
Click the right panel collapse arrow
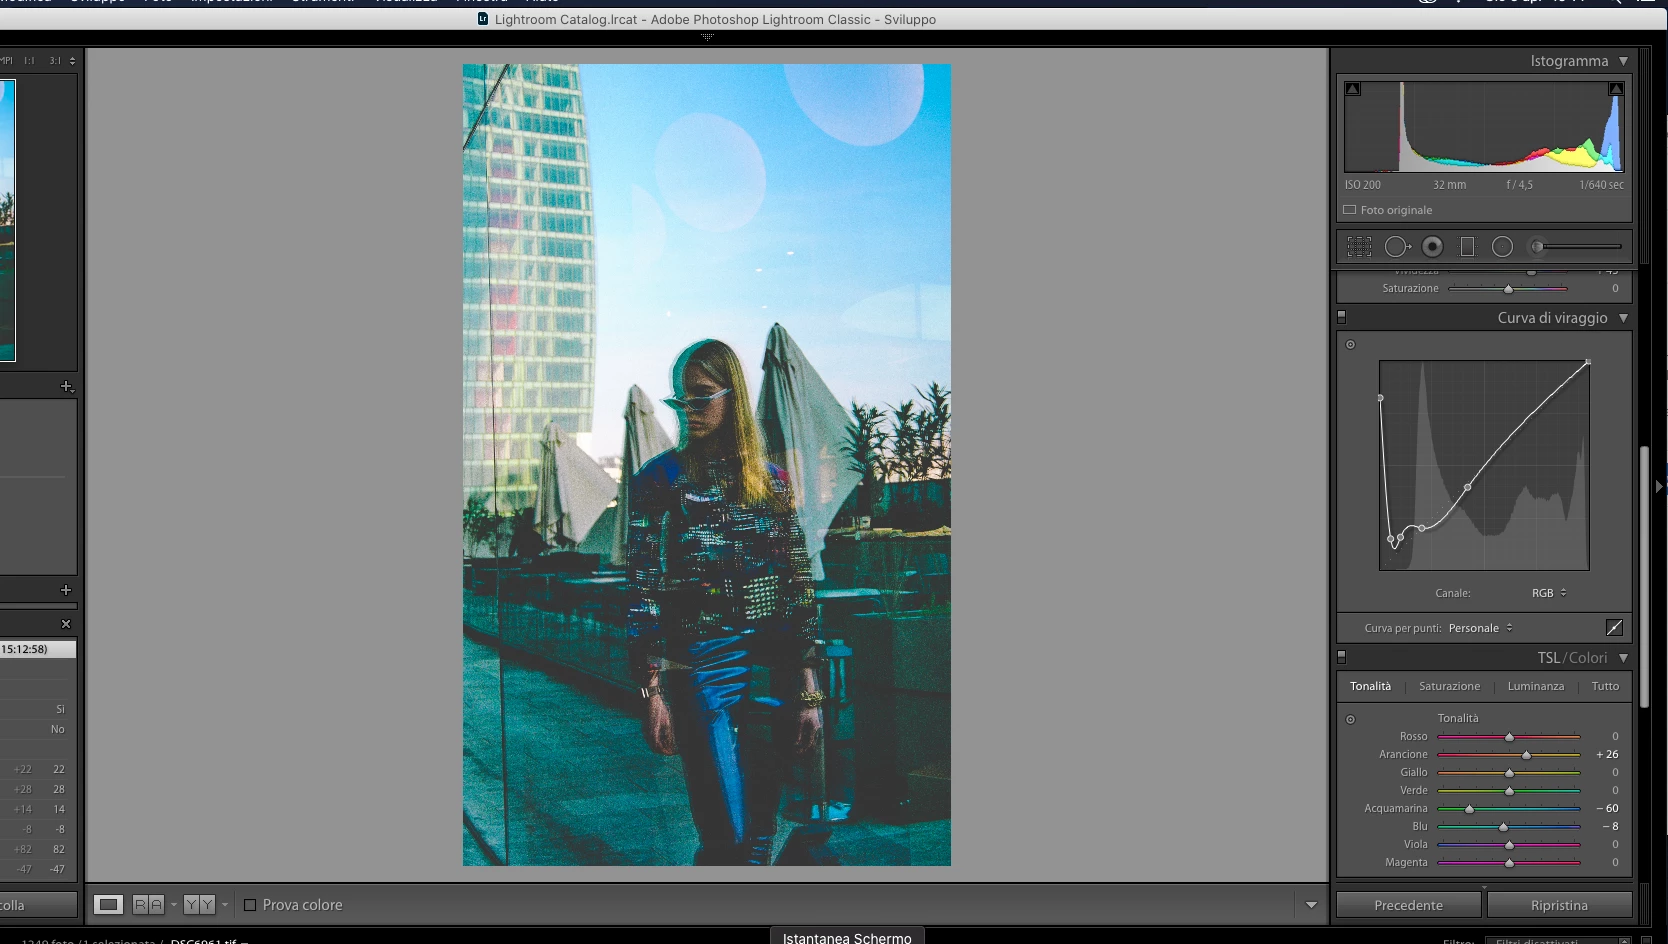(1659, 487)
